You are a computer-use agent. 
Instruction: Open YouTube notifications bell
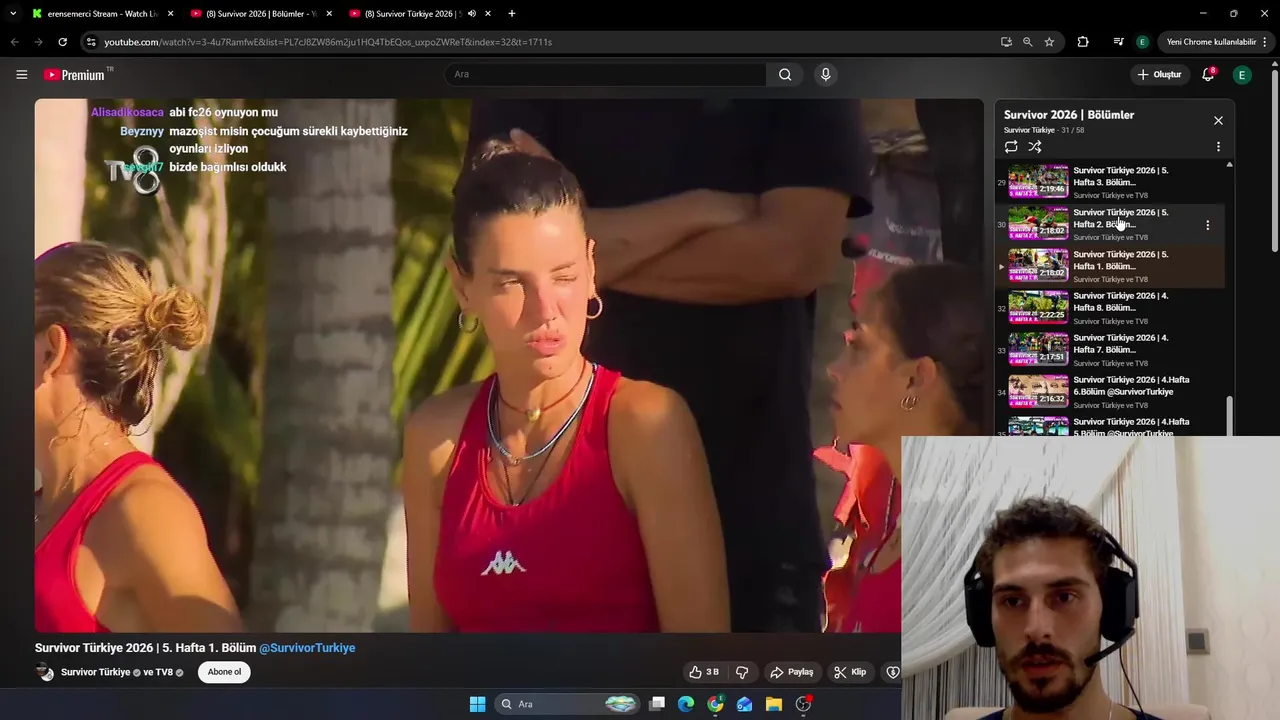(x=1208, y=74)
